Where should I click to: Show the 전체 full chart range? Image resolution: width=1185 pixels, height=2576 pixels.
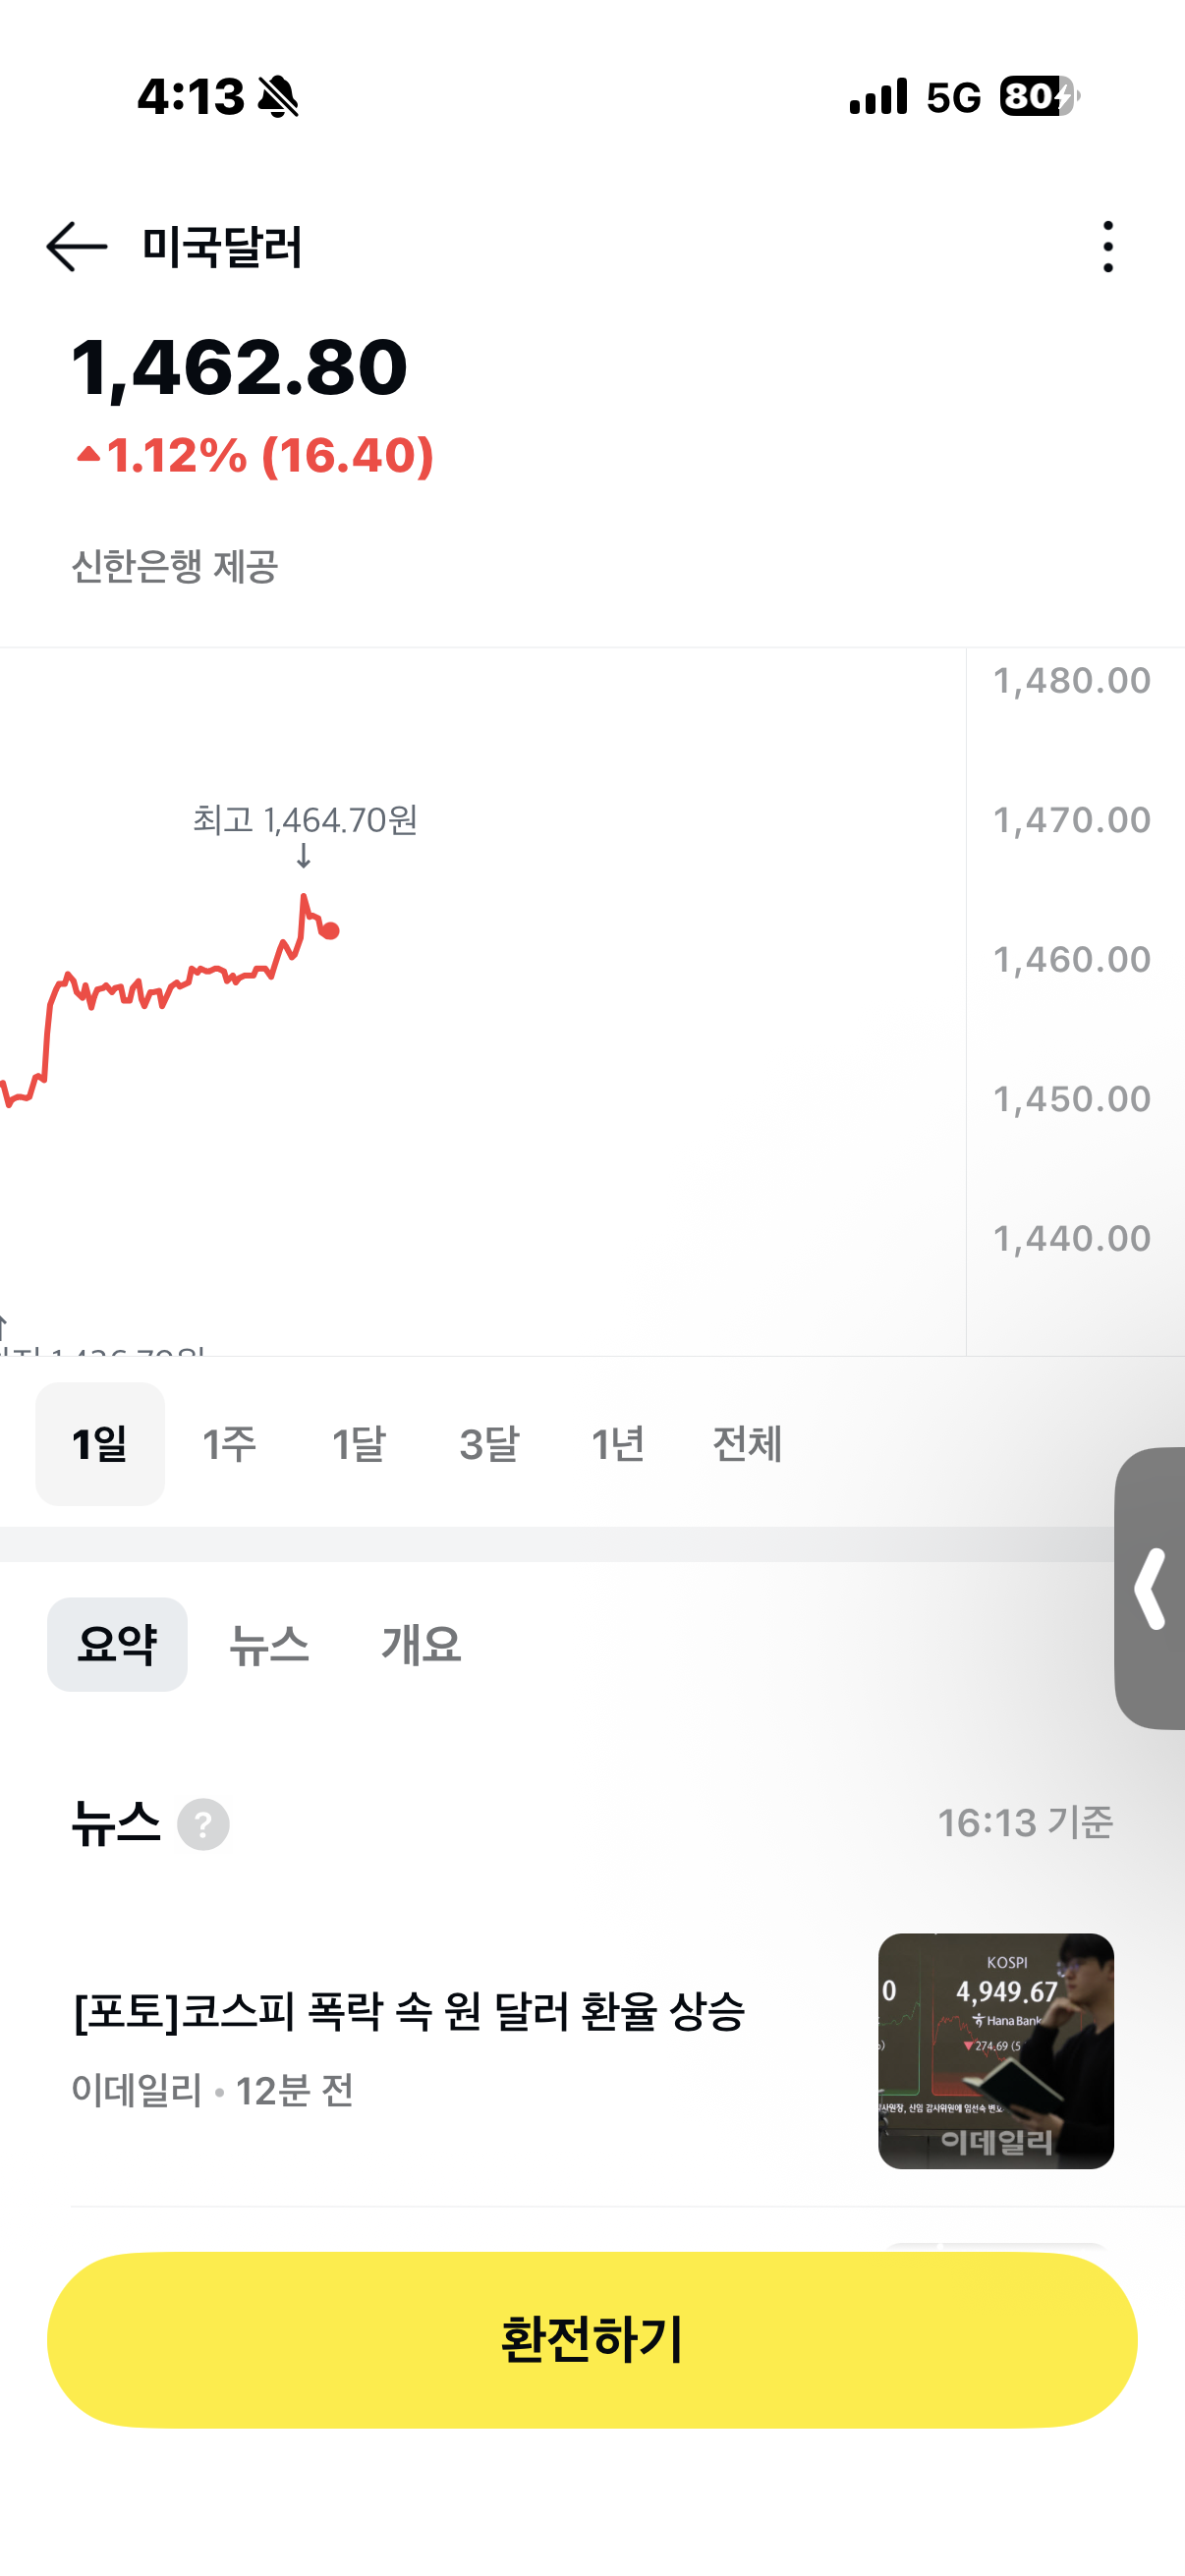747,1443
